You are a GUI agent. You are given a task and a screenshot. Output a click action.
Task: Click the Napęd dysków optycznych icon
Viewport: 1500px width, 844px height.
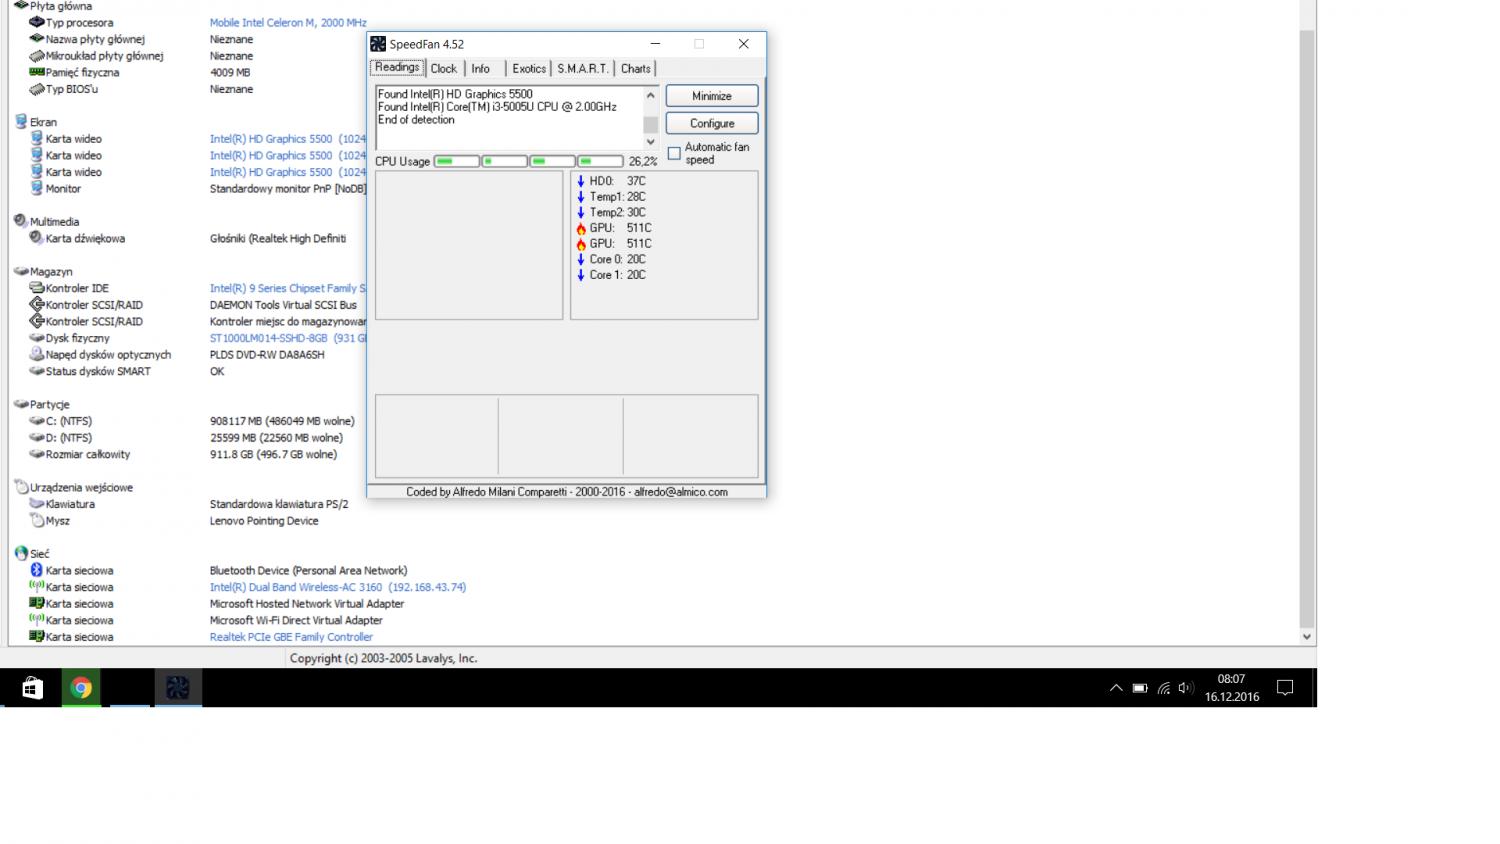[x=37, y=354]
